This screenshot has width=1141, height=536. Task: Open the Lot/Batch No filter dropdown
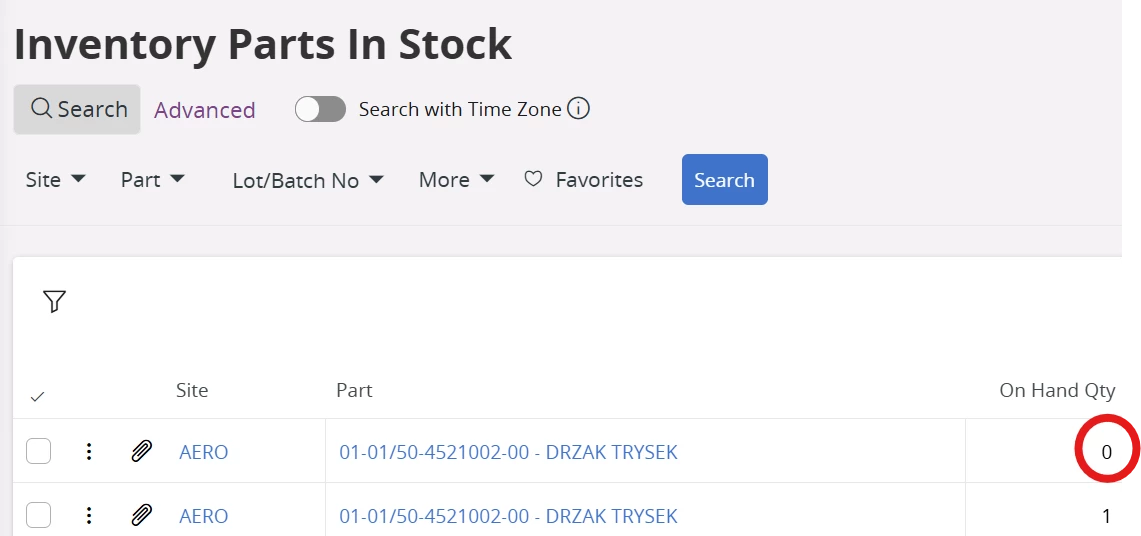[x=308, y=180]
